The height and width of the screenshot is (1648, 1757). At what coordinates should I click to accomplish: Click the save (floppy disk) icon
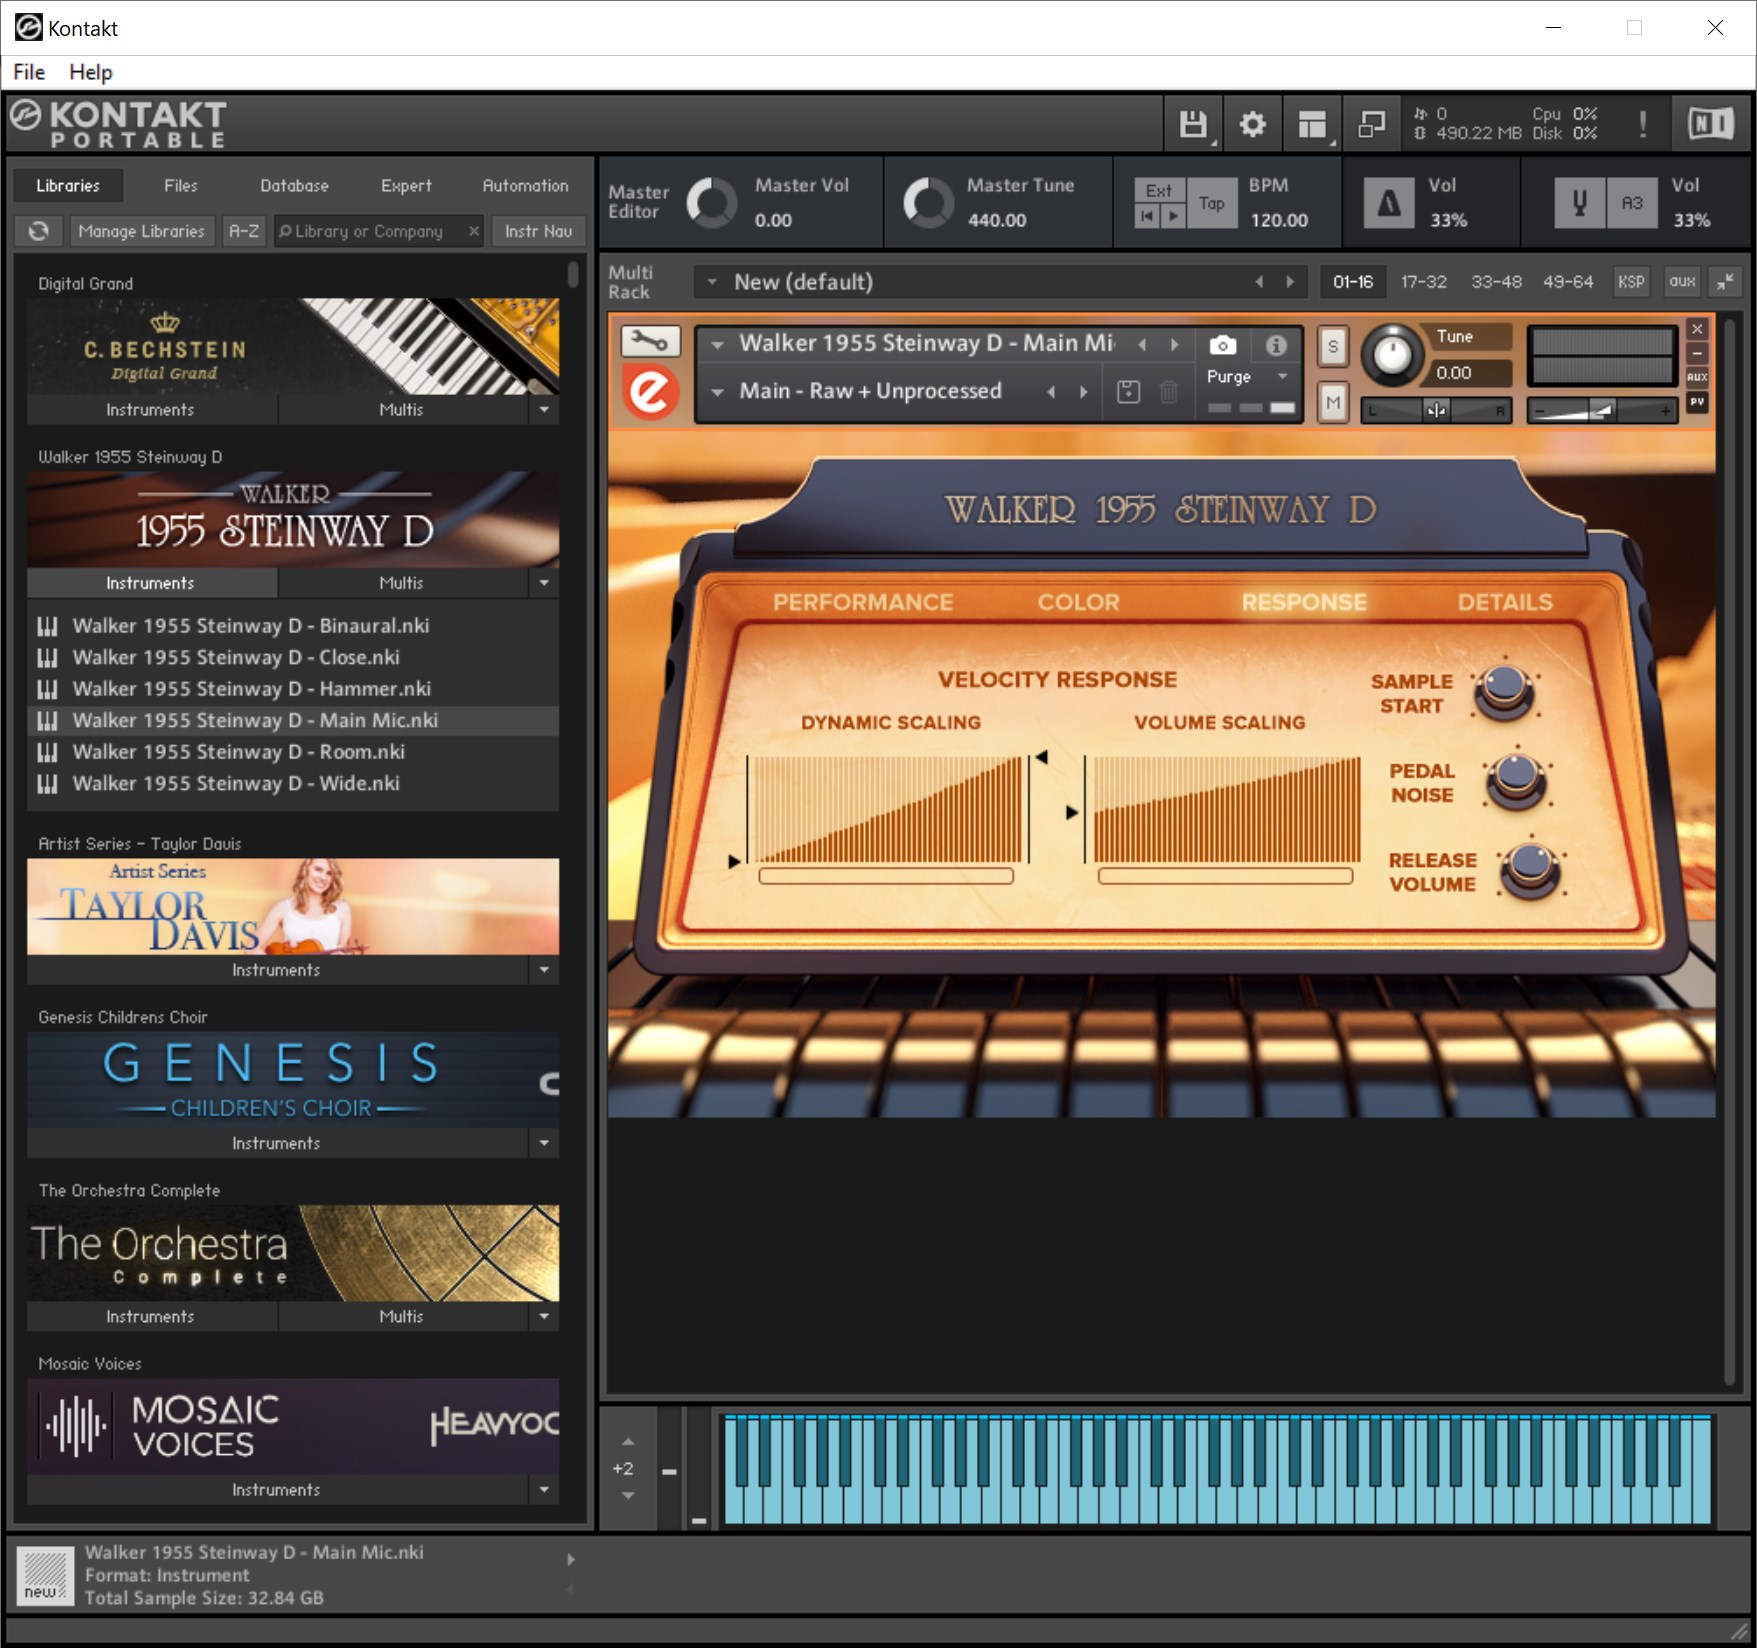1193,125
